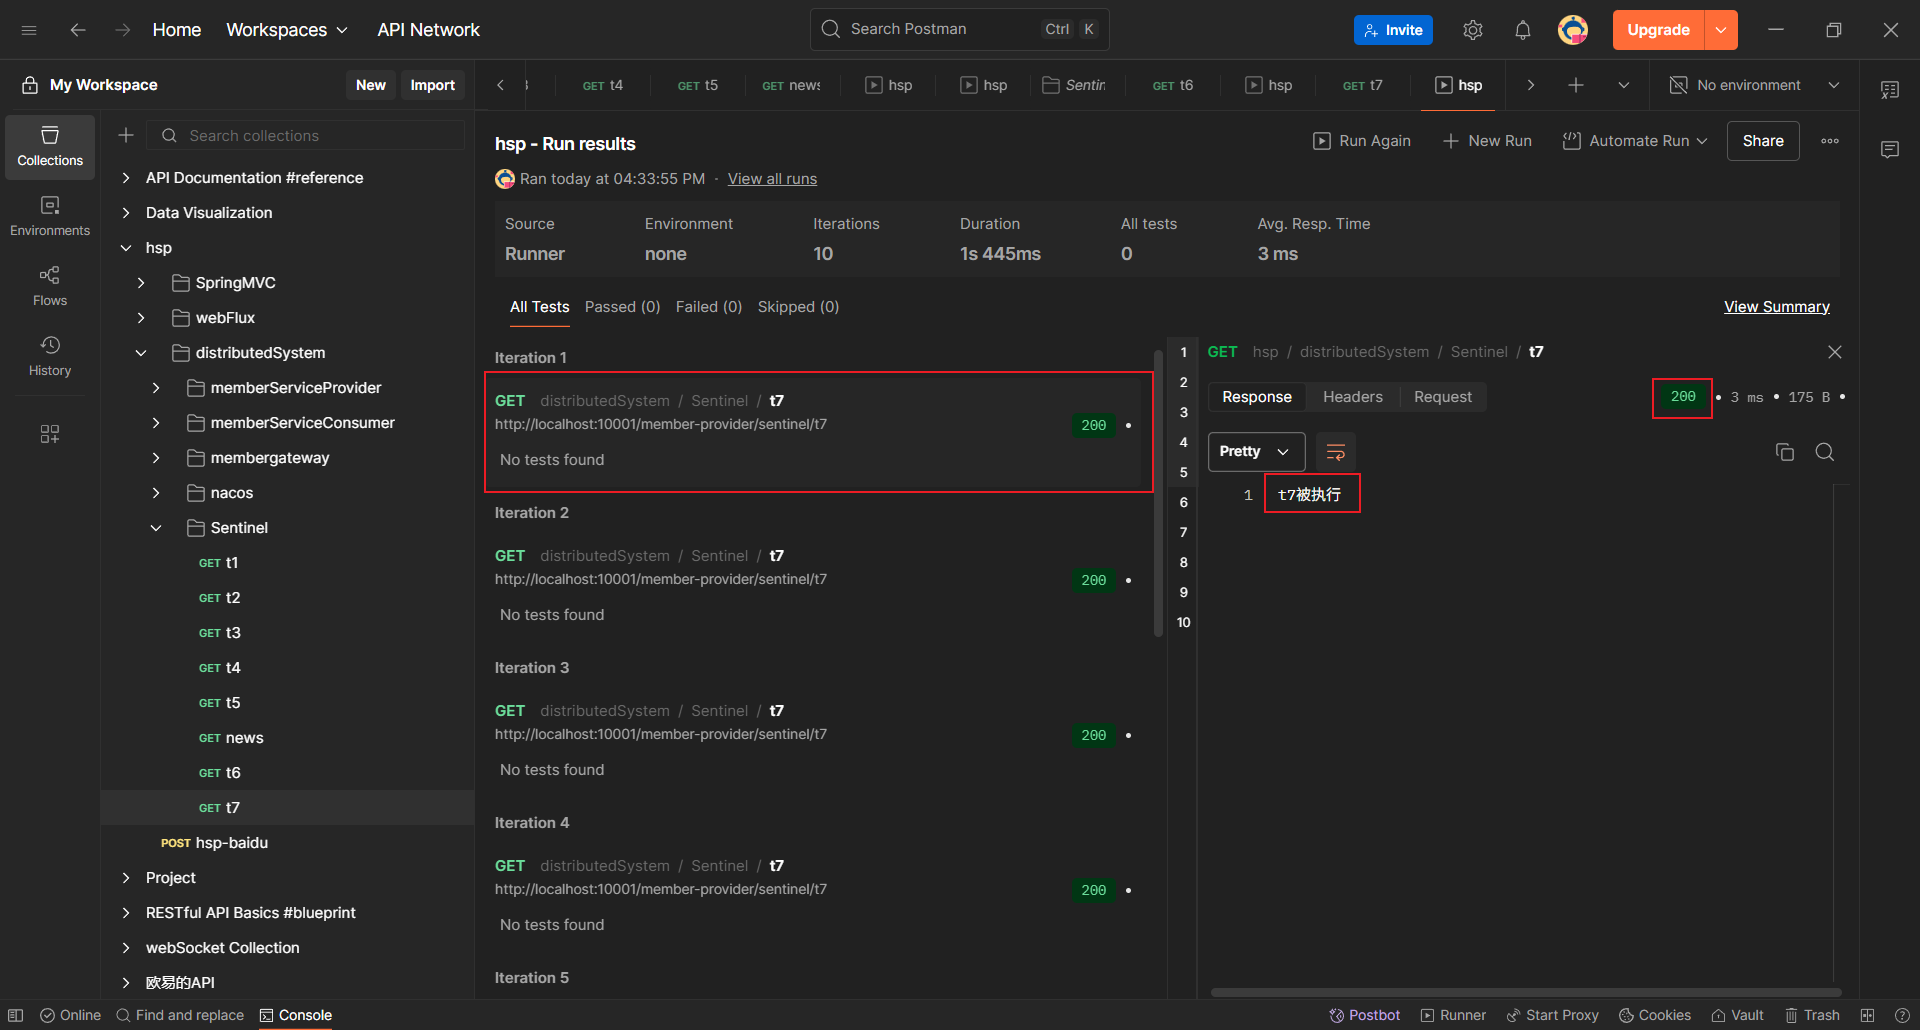
Task: Collapse the Sentinel folder
Action: click(x=156, y=528)
